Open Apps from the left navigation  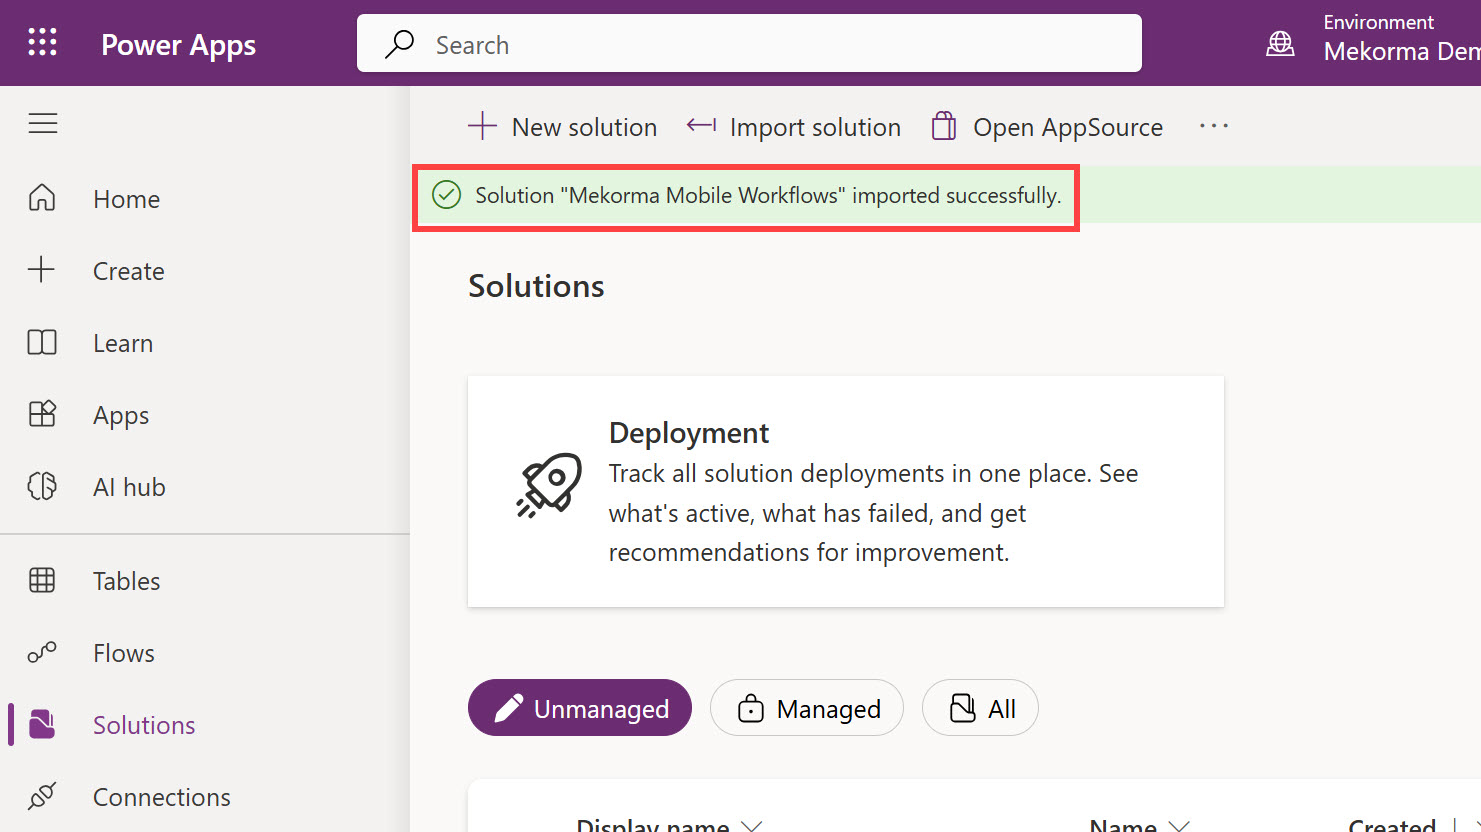coord(121,415)
